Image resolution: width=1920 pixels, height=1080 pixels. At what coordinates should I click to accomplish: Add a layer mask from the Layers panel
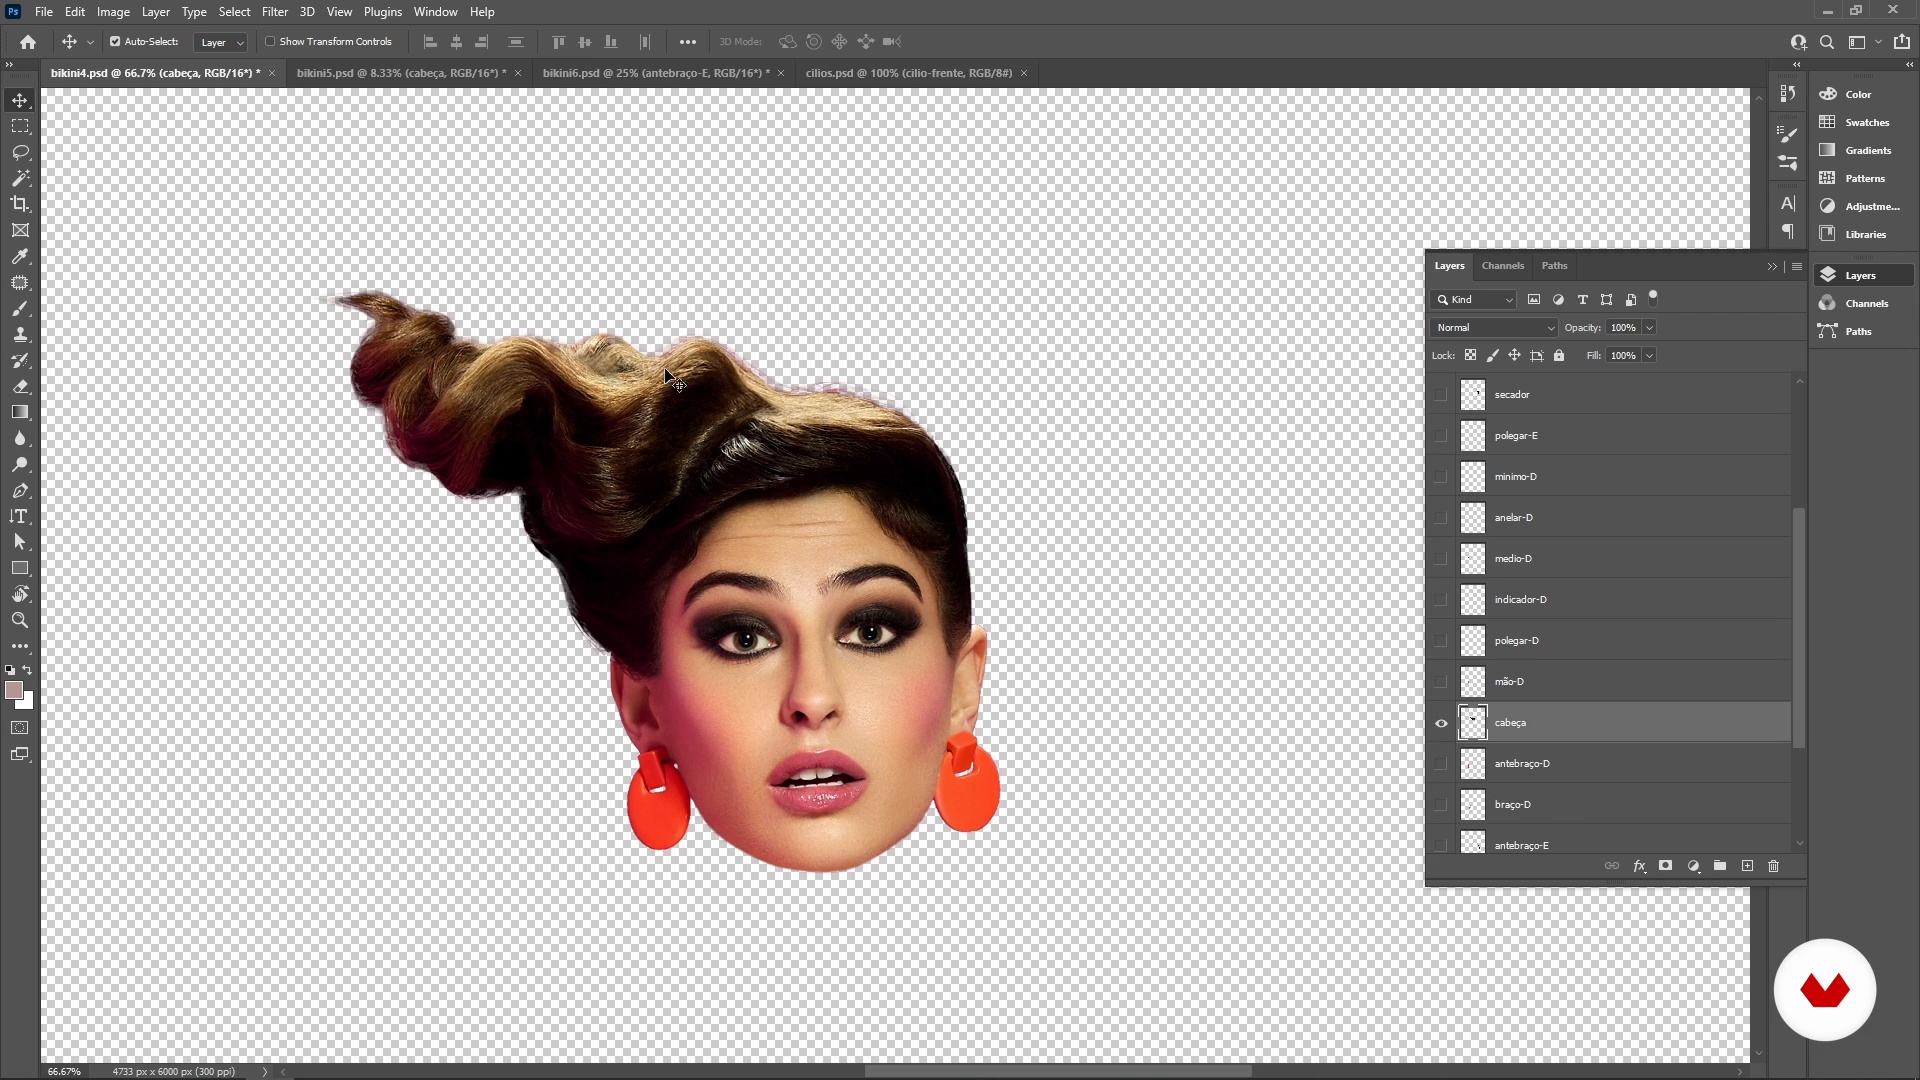pos(1666,866)
